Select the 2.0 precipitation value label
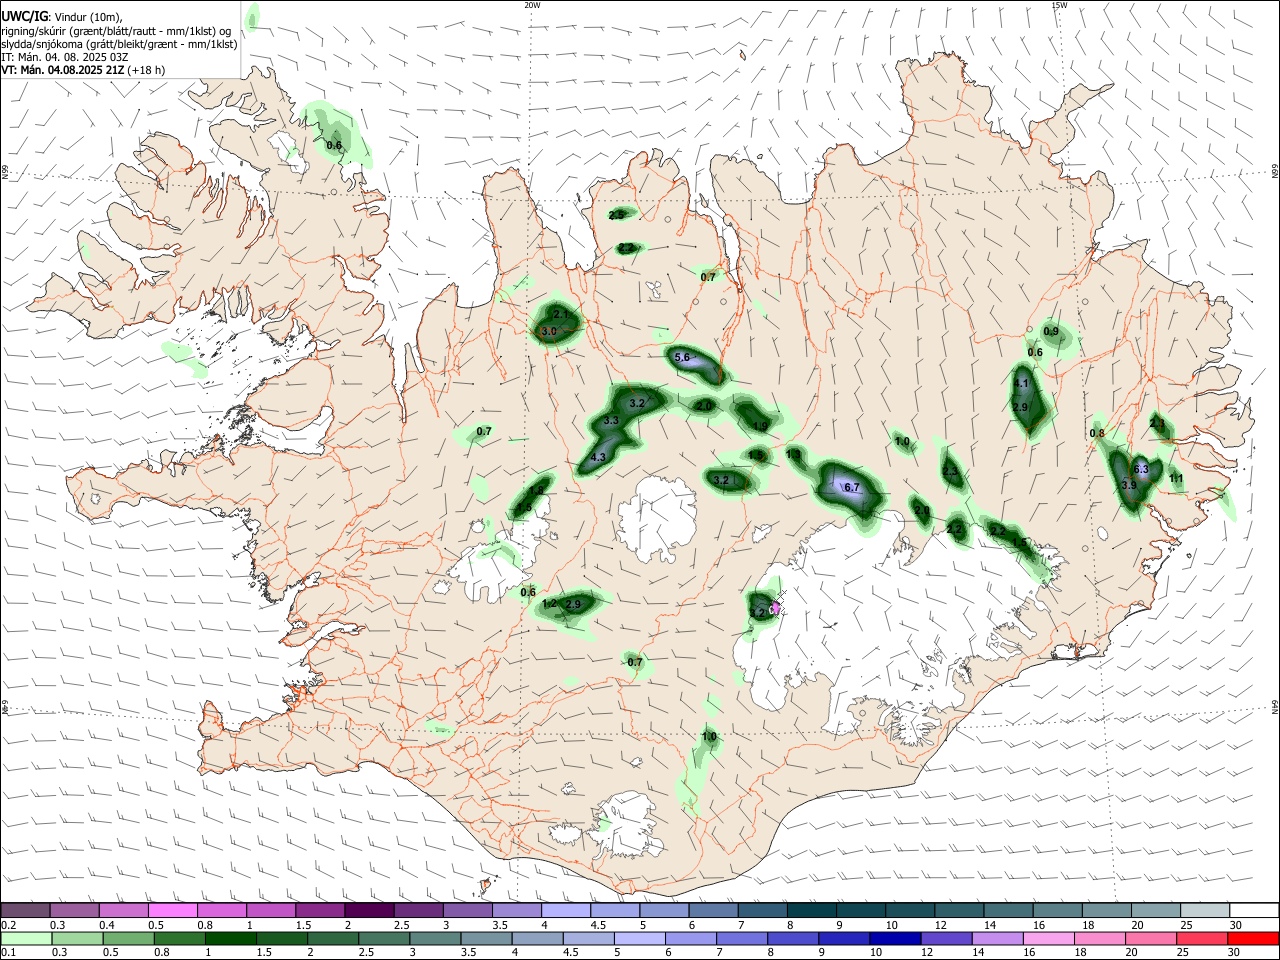This screenshot has height=960, width=1280. click(x=704, y=406)
